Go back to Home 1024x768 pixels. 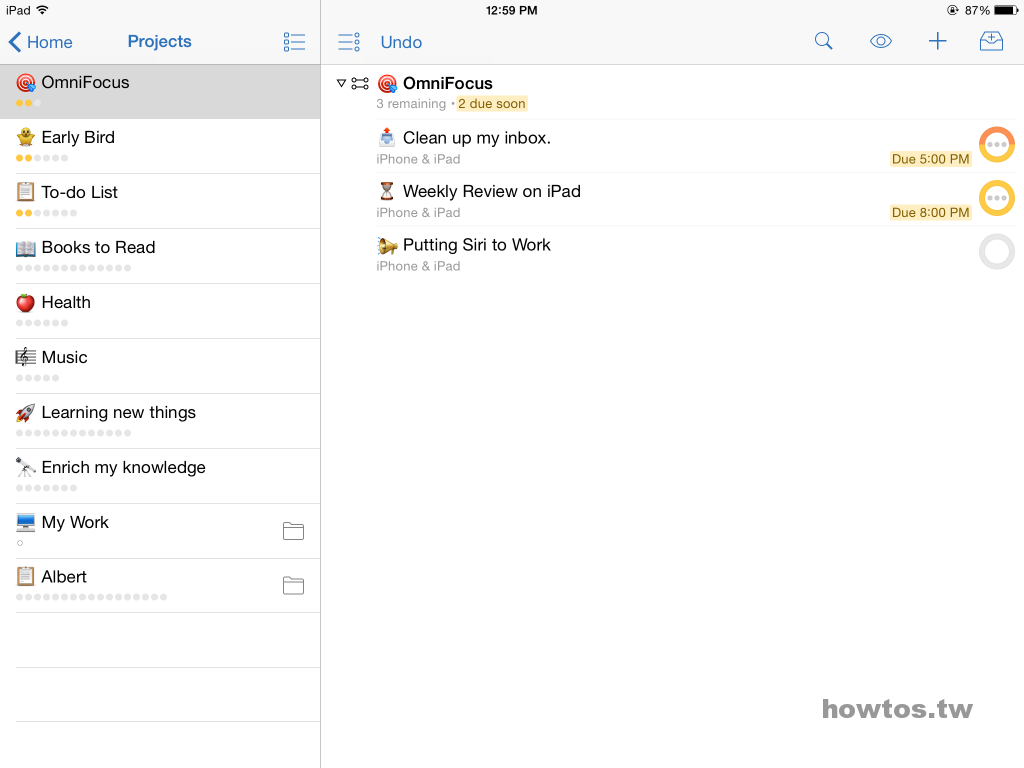pos(40,42)
